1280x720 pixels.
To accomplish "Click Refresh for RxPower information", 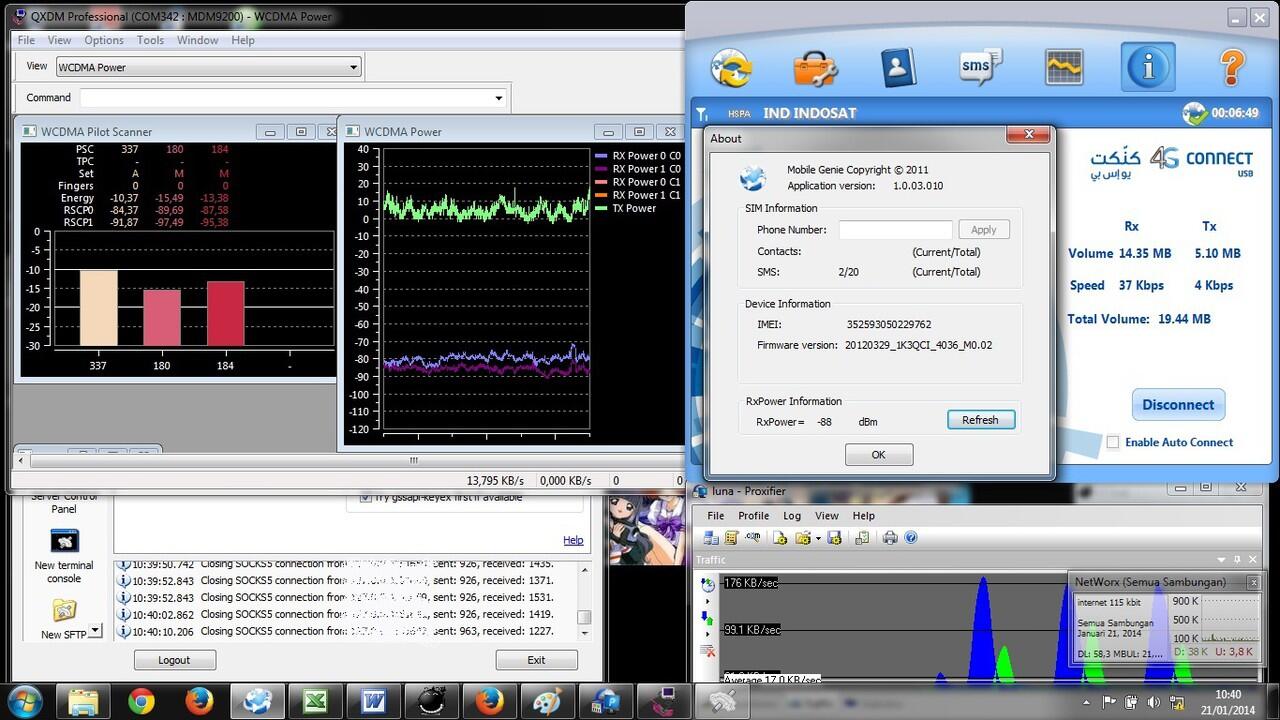I will pos(980,420).
